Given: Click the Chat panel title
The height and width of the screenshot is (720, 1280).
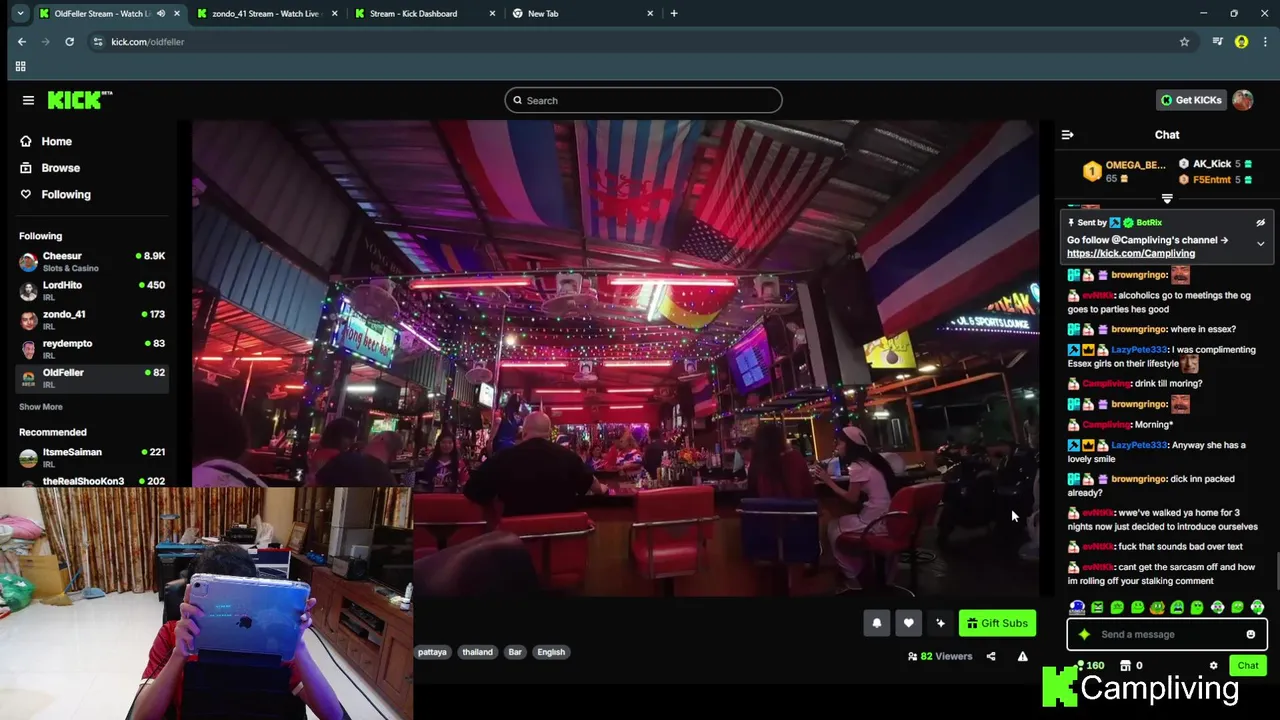Looking at the screenshot, I should pos(1167,134).
